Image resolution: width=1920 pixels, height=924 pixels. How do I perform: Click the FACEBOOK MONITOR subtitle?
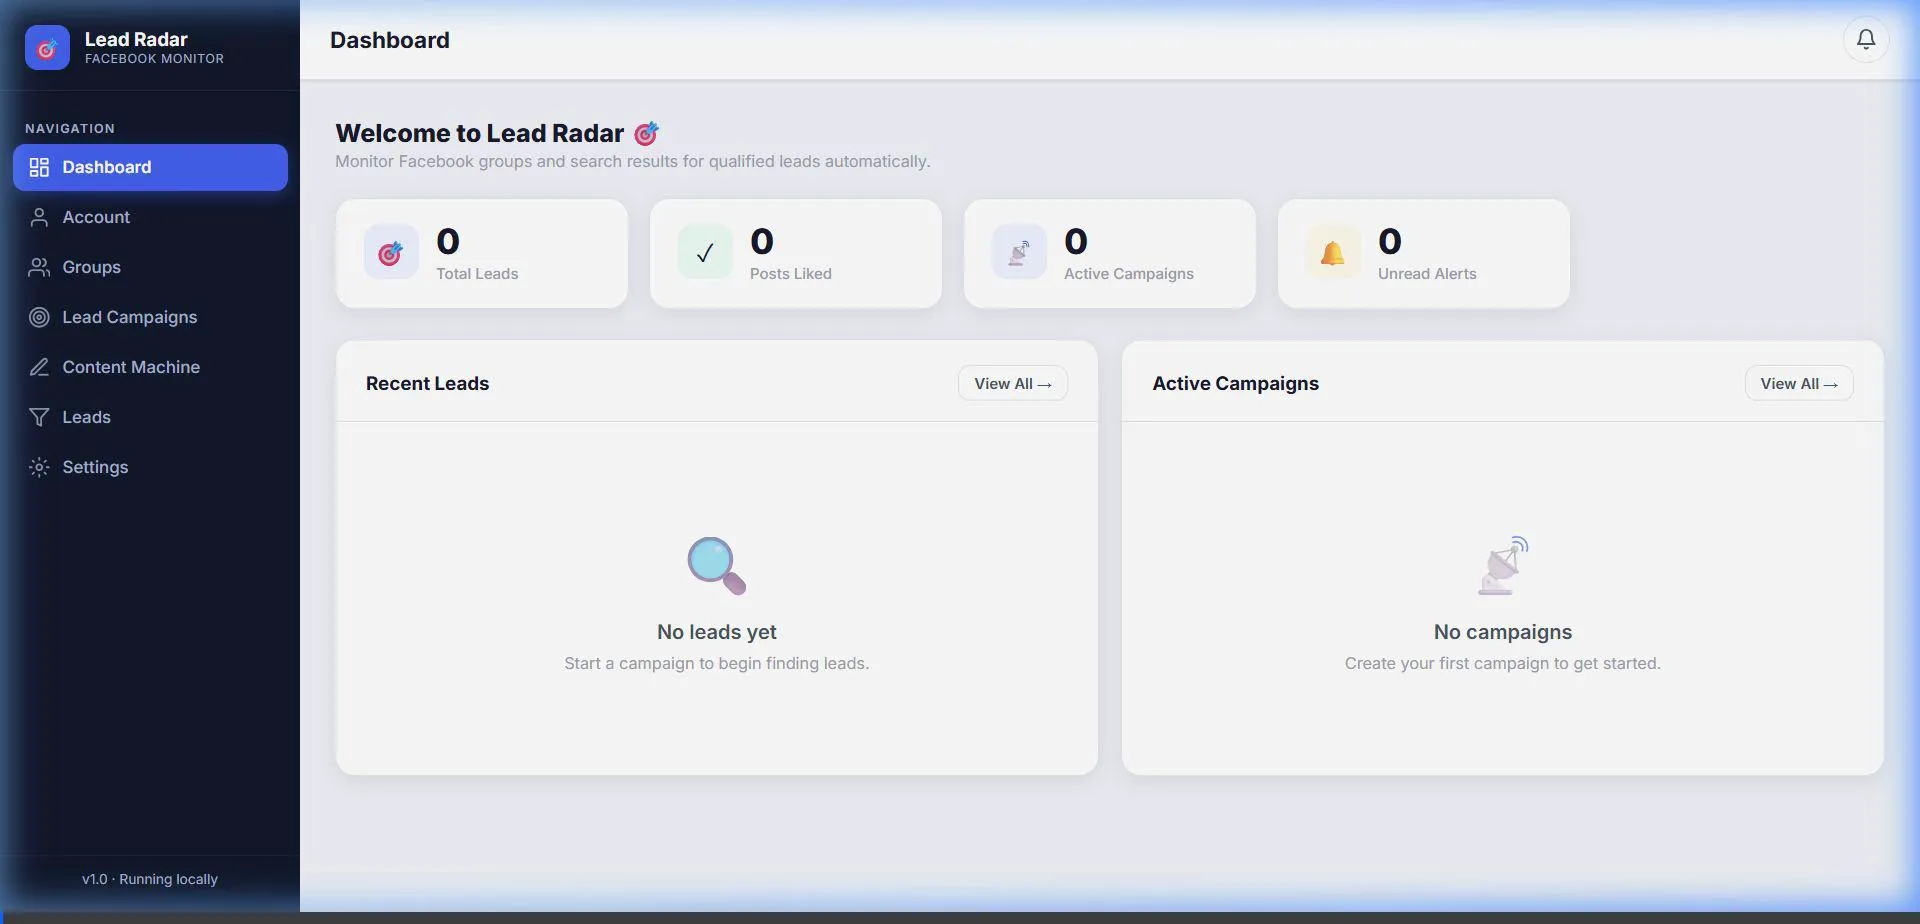click(x=154, y=59)
